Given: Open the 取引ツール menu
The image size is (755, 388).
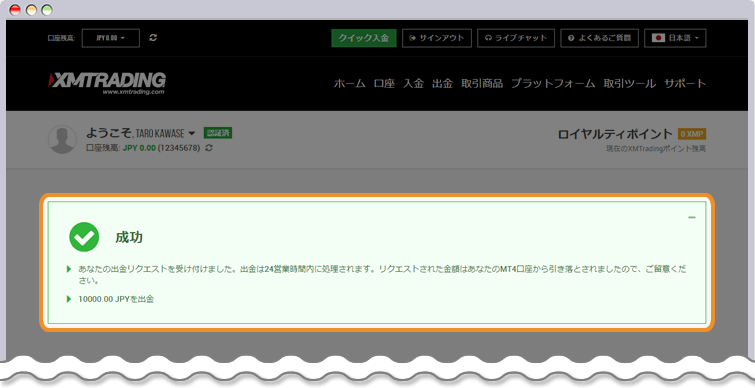Looking at the screenshot, I should pyautogui.click(x=630, y=83).
